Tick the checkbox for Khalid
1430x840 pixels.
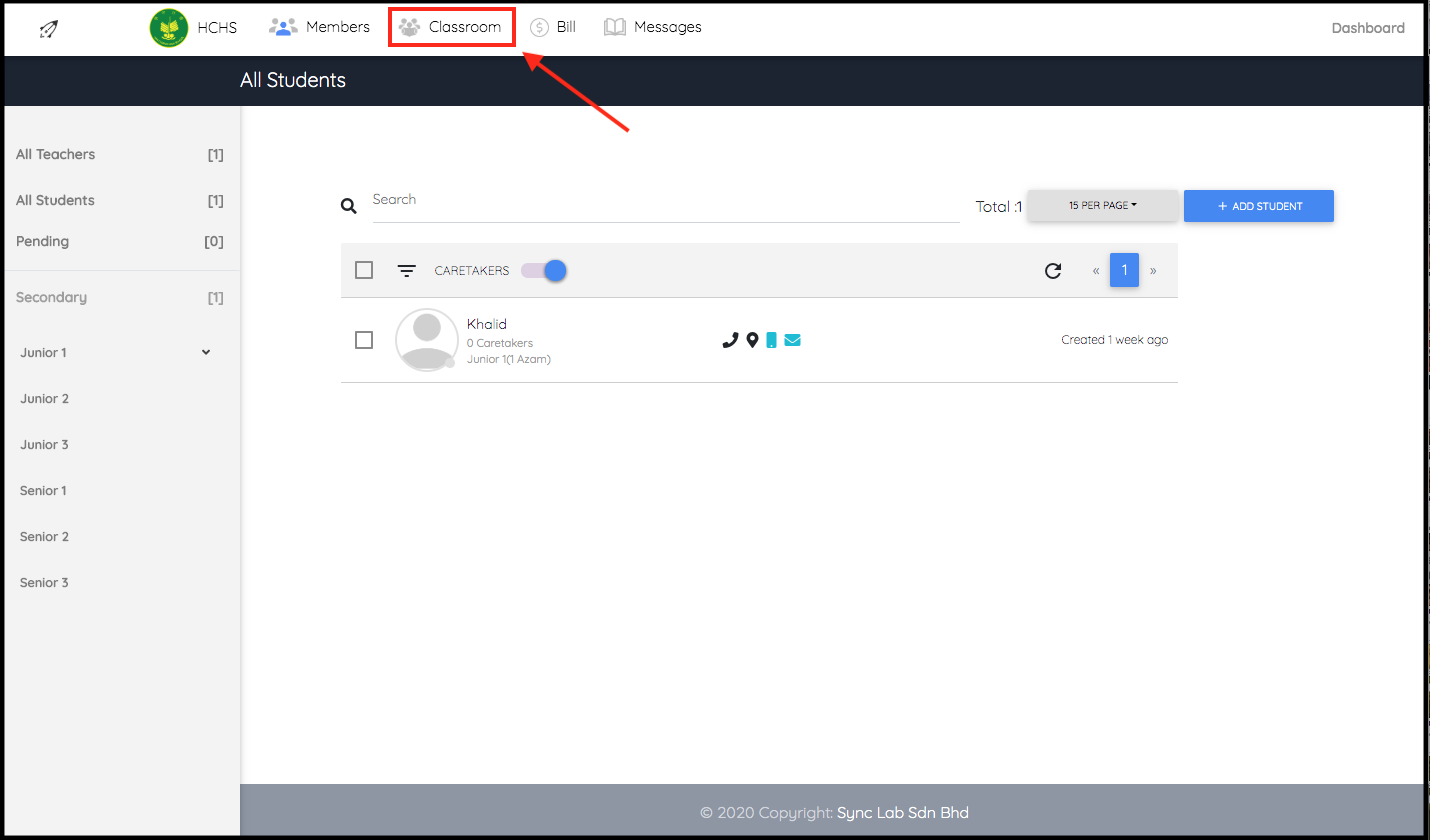(364, 340)
